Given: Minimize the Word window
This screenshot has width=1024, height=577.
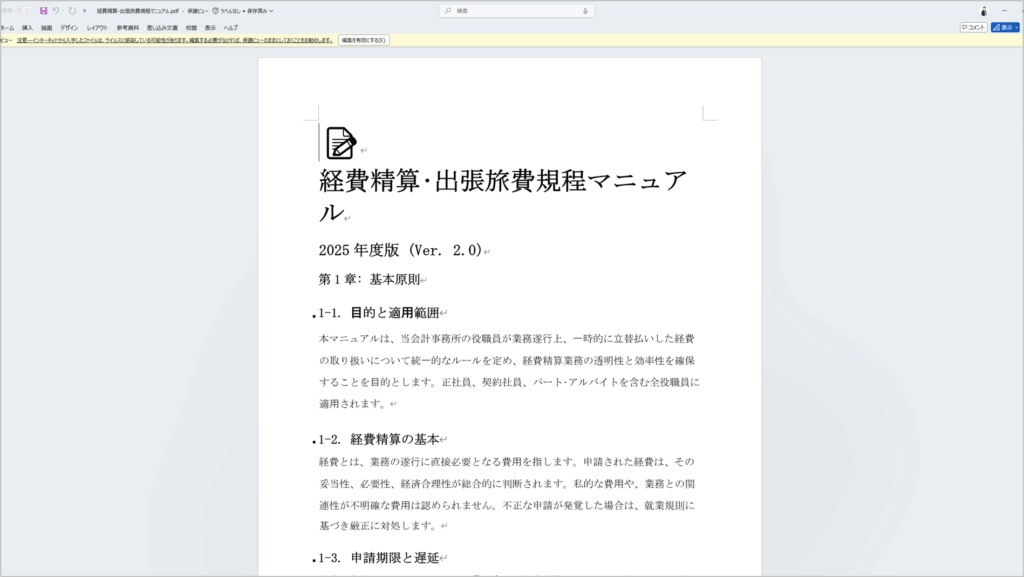Looking at the screenshot, I should (x=1004, y=11).
